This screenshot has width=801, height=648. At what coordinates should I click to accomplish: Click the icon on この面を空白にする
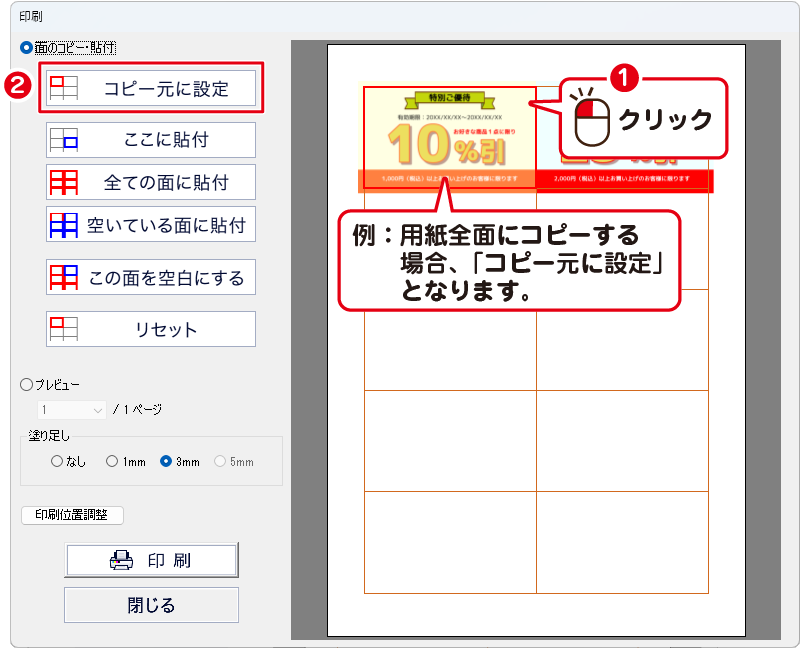(63, 277)
